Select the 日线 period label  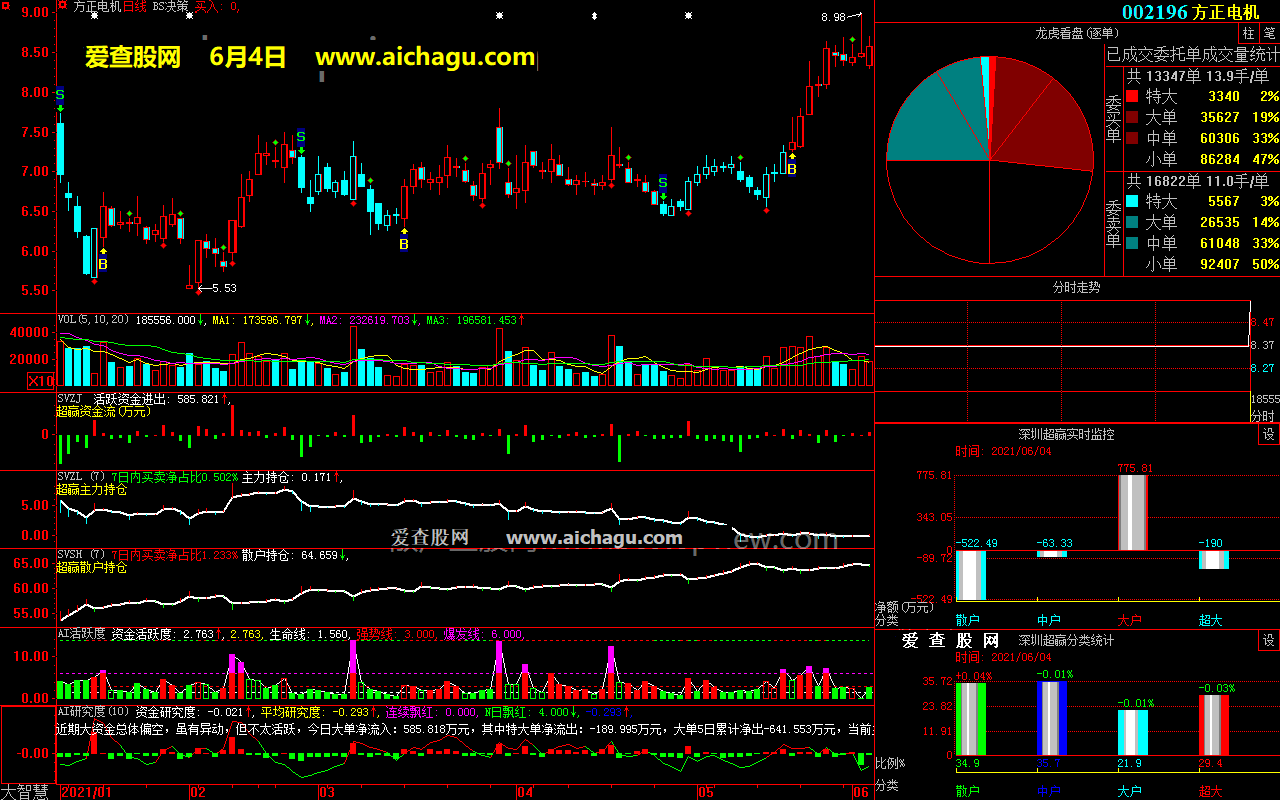tap(135, 6)
